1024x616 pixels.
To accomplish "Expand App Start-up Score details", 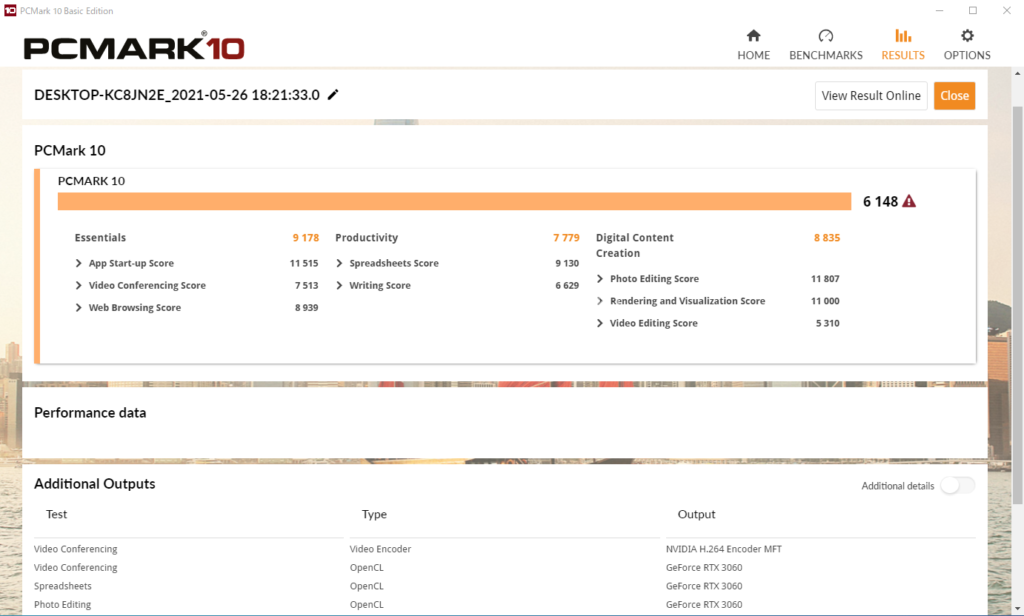I will (78, 263).
